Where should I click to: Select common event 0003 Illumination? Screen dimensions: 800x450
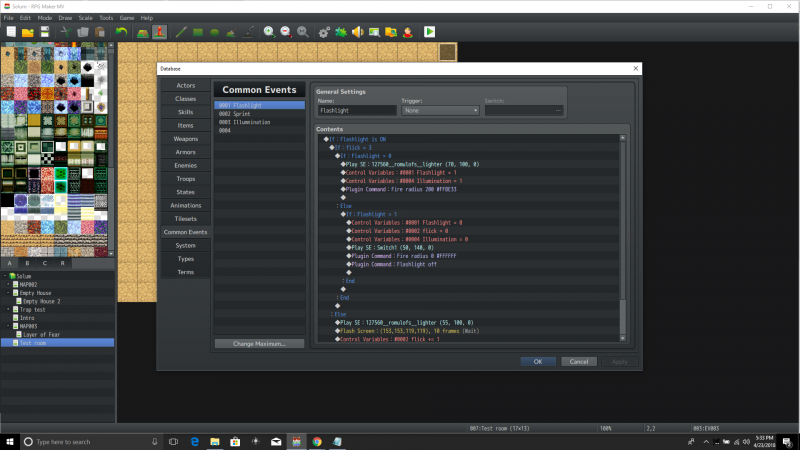click(x=259, y=122)
